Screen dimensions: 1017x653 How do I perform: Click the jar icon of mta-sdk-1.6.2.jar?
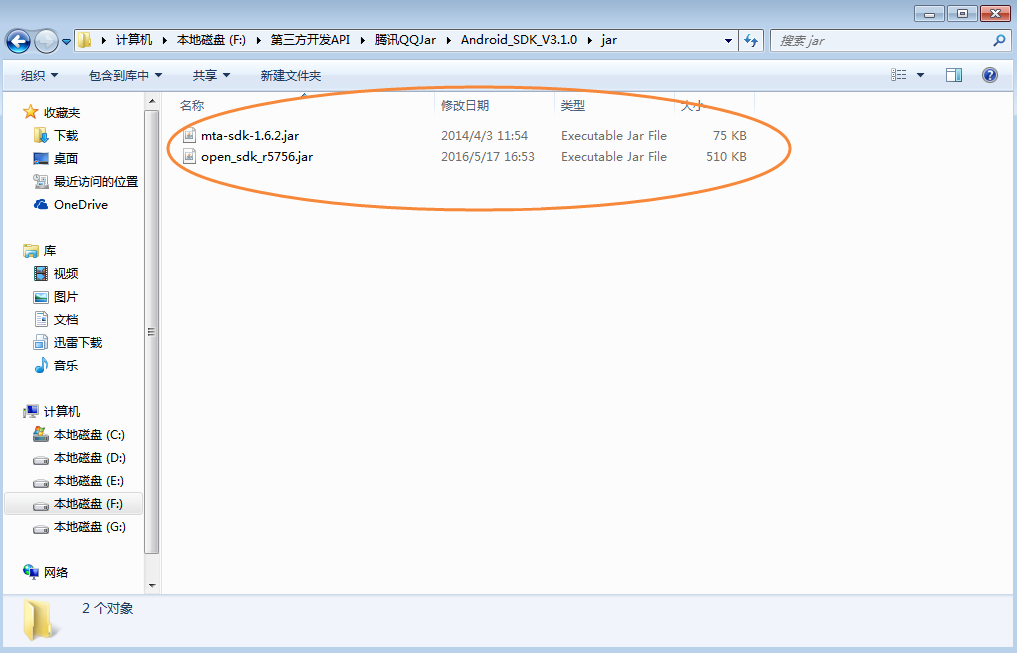(x=189, y=135)
